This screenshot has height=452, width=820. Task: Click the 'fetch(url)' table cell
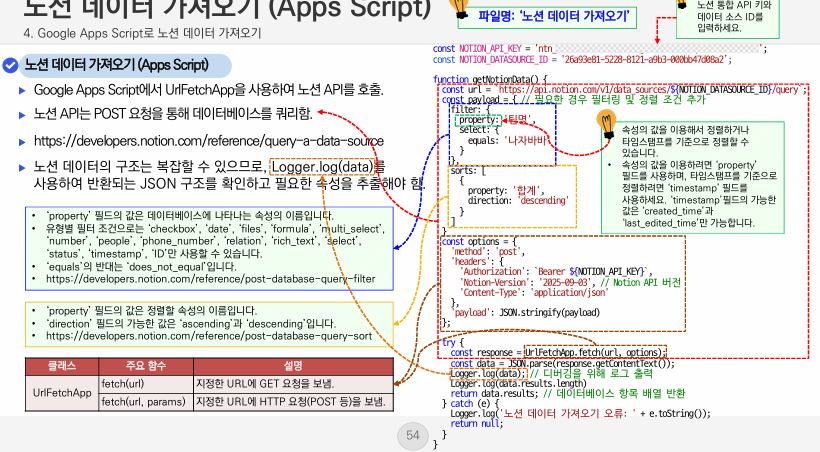pyautogui.click(x=146, y=384)
